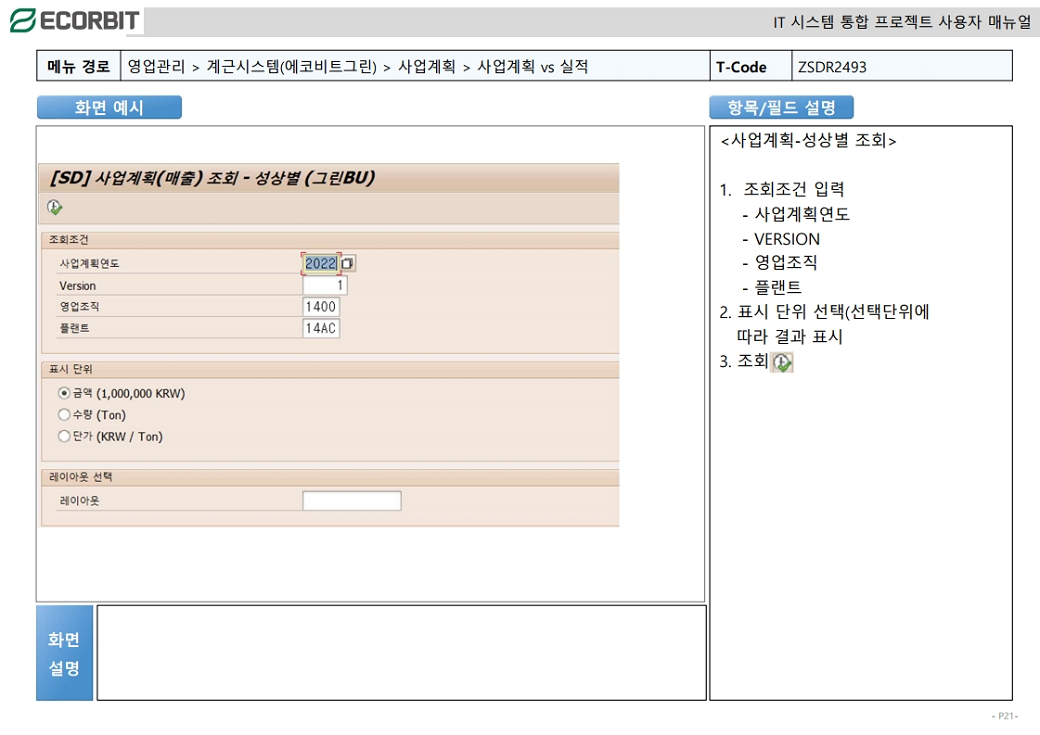
Task: Choose the 단가 (KRW / Ton) radio option
Action: (x=65, y=437)
